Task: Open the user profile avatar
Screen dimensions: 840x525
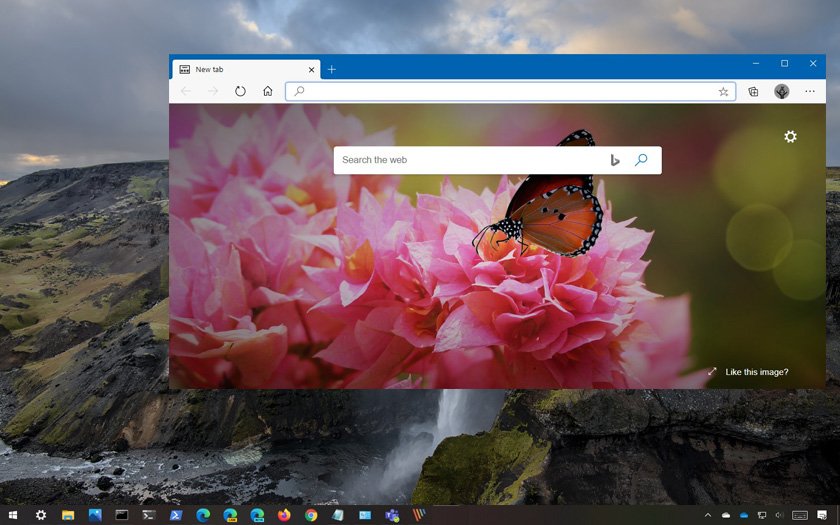Action: pos(782,91)
